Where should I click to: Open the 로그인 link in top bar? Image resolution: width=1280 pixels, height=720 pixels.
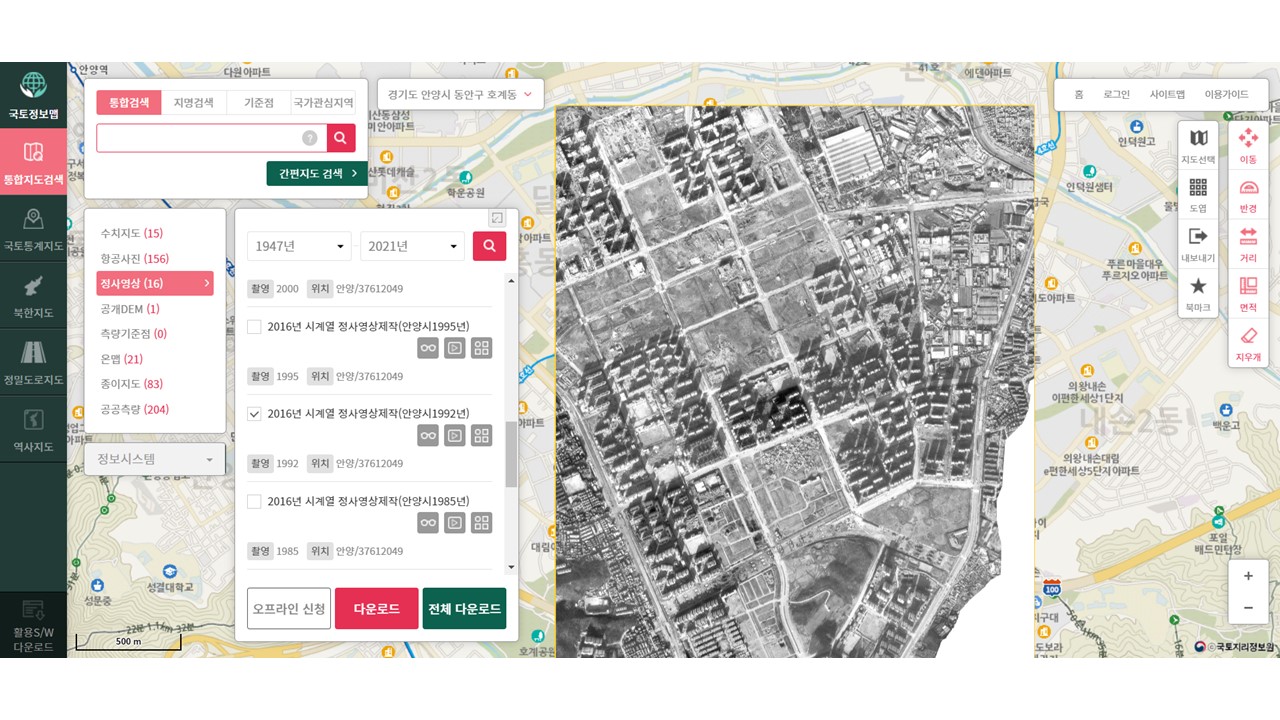point(1117,94)
